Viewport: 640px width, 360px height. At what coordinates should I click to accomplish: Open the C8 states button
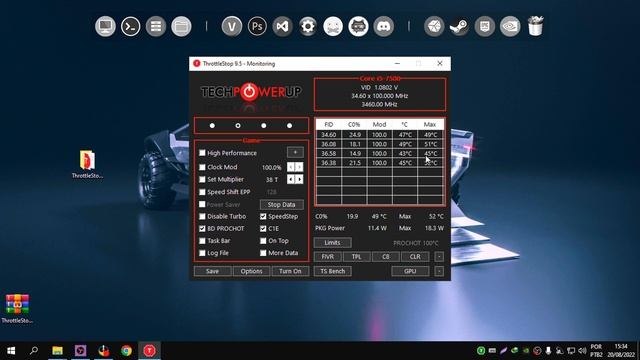point(386,257)
